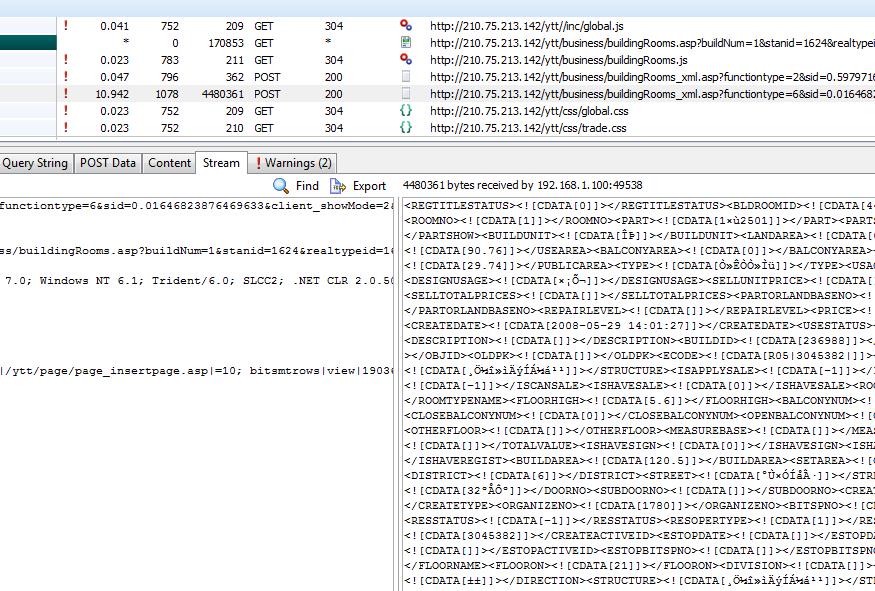Screen dimensions: 875x591
Task: Click the CSS braces icon for global.css
Action: tap(405, 111)
